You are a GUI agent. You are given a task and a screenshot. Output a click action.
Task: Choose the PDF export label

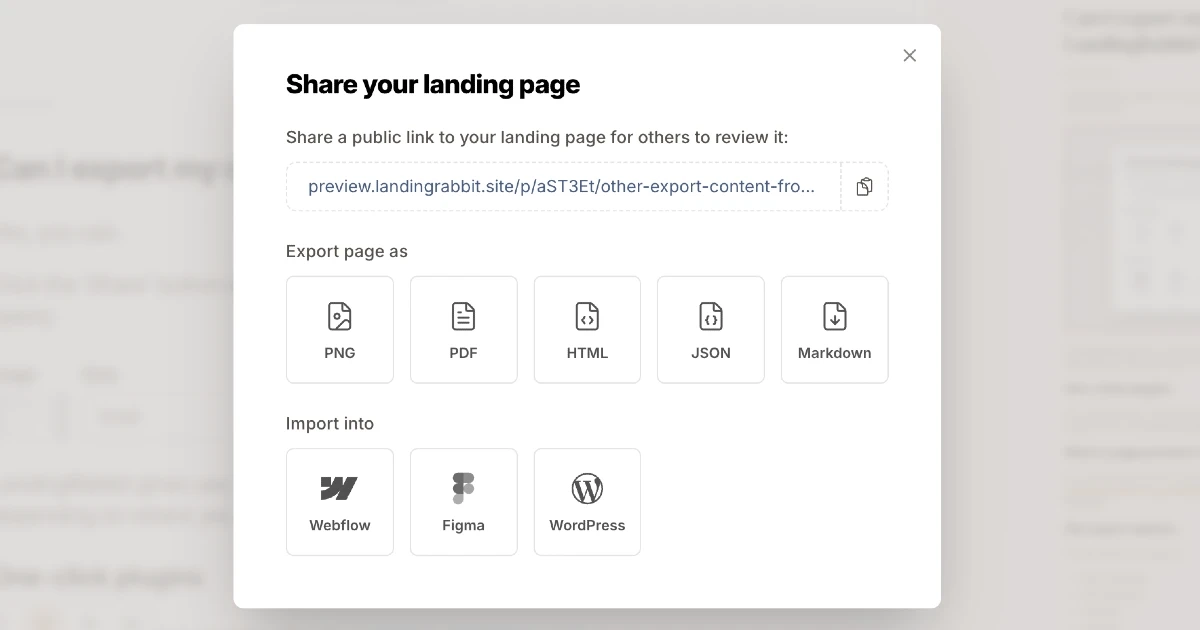(x=463, y=353)
